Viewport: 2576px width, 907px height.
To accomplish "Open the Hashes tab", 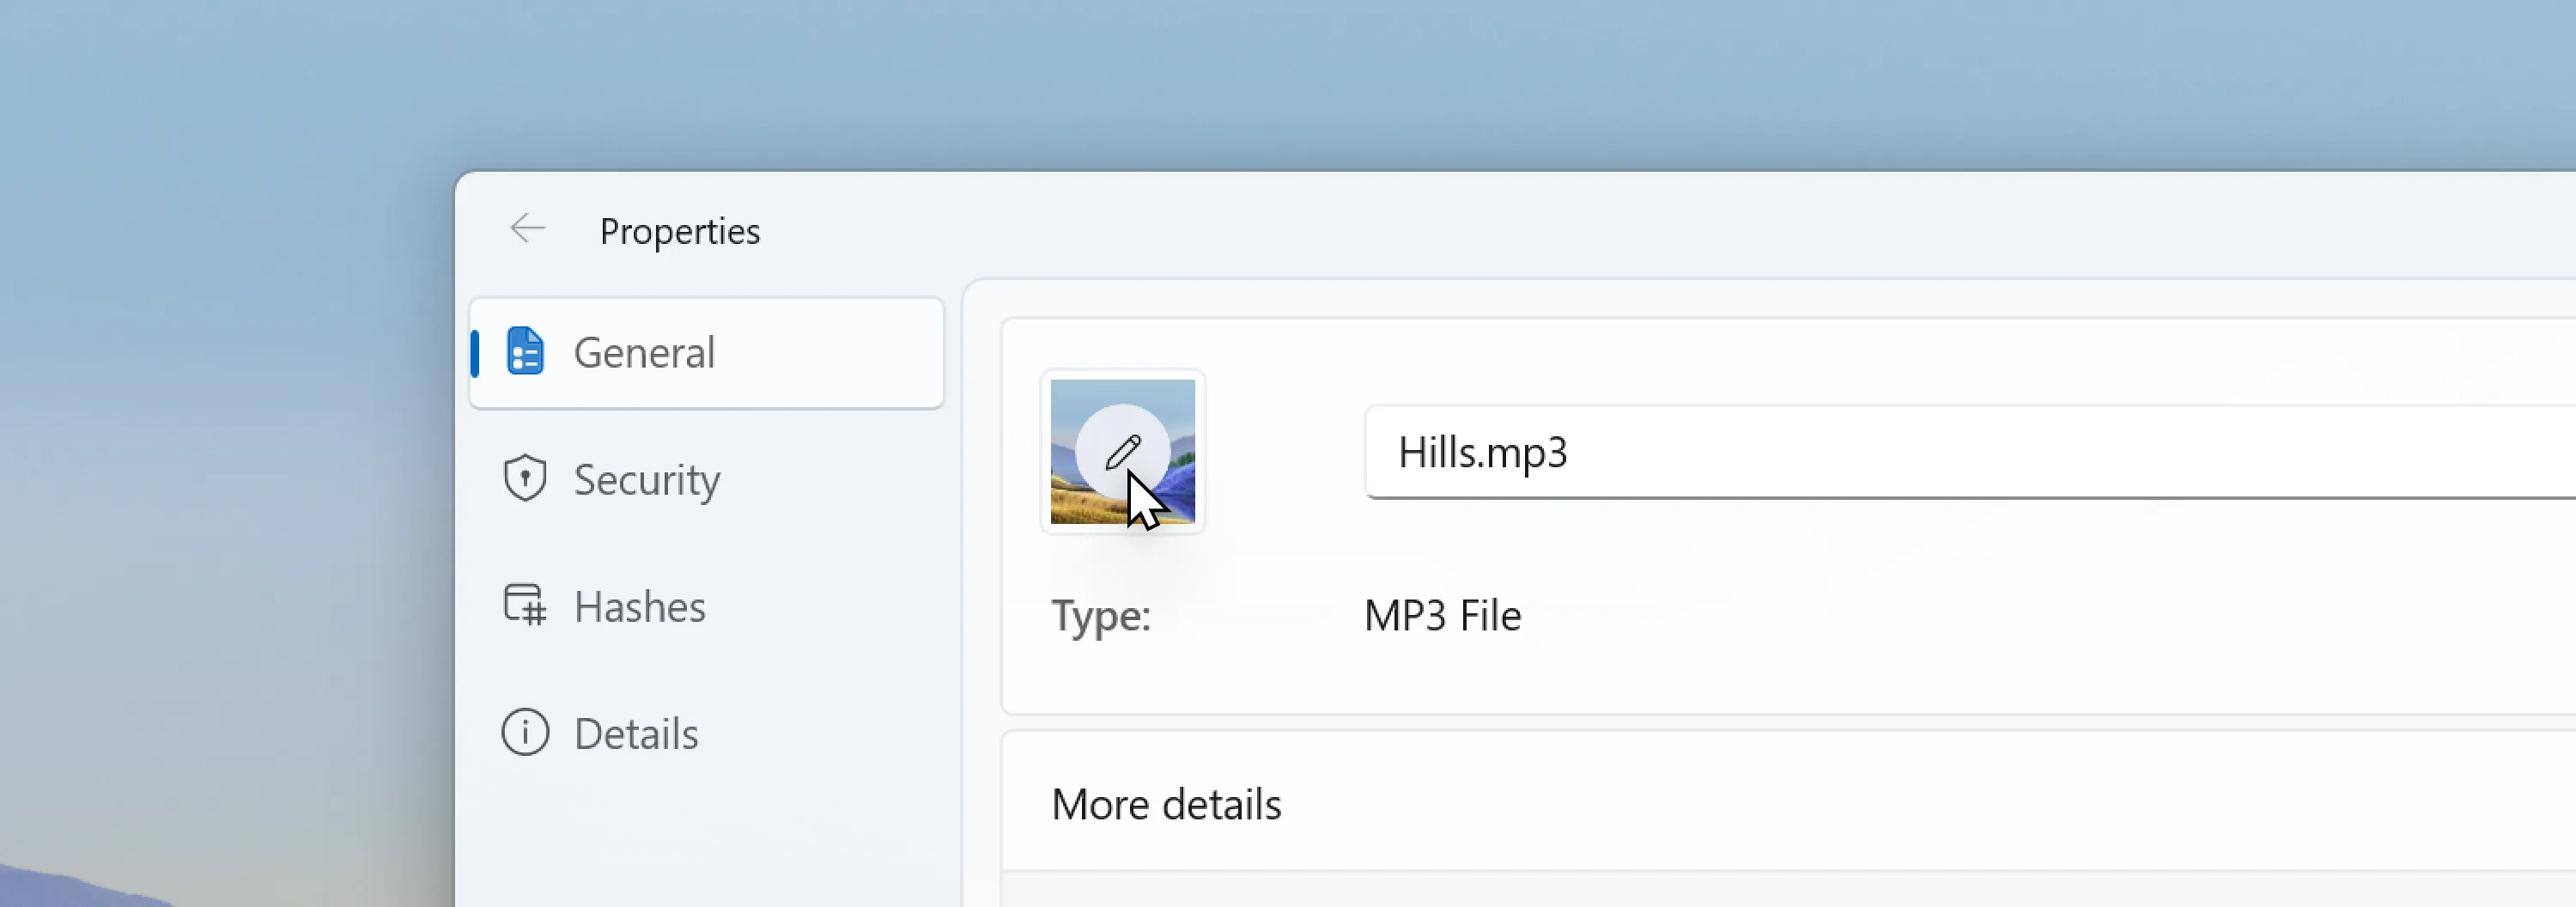I will tap(639, 607).
